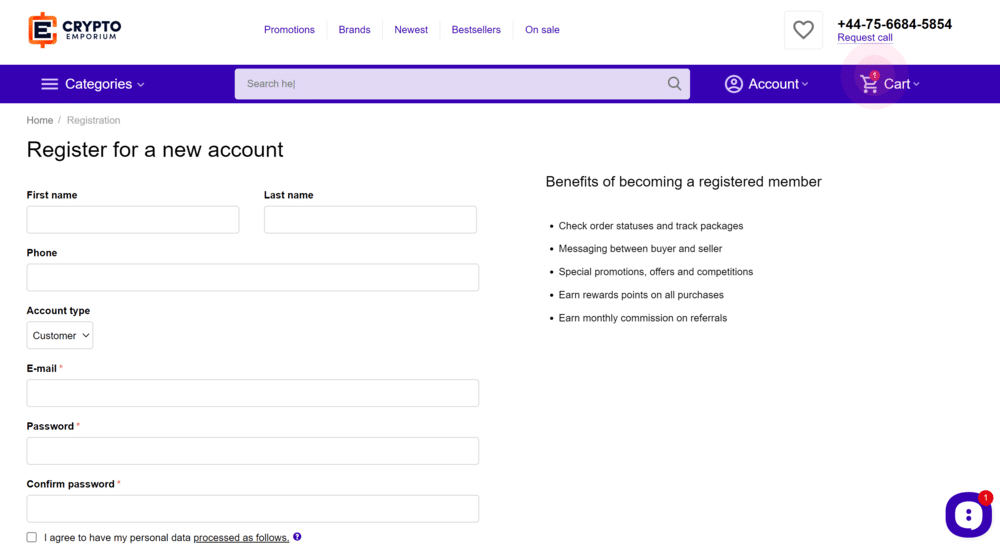Focus the First name input field
1000x548 pixels.
tap(133, 219)
